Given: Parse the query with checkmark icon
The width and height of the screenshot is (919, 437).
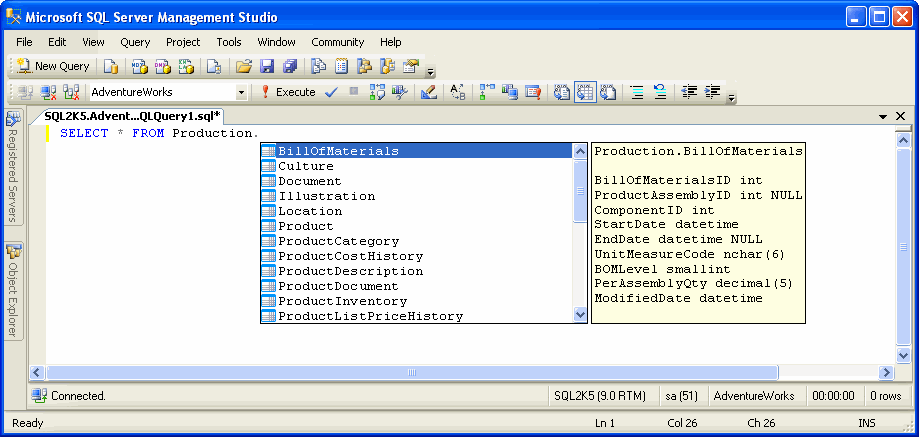Looking at the screenshot, I should (x=331, y=92).
